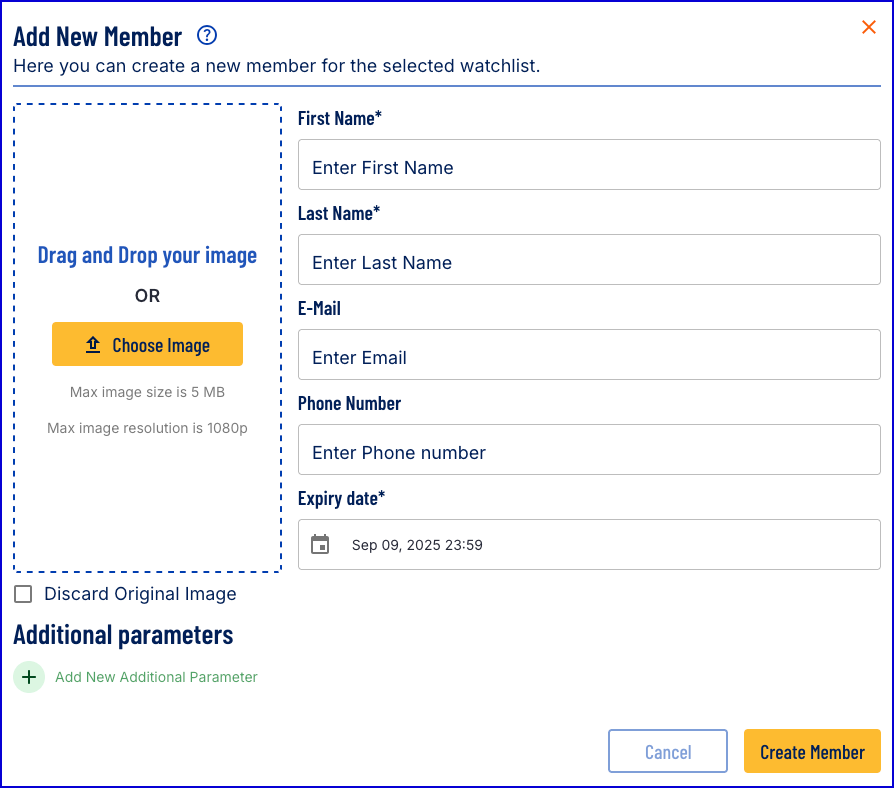Open the Expiry date picker field
Screen dimensions: 894x788
589,545
